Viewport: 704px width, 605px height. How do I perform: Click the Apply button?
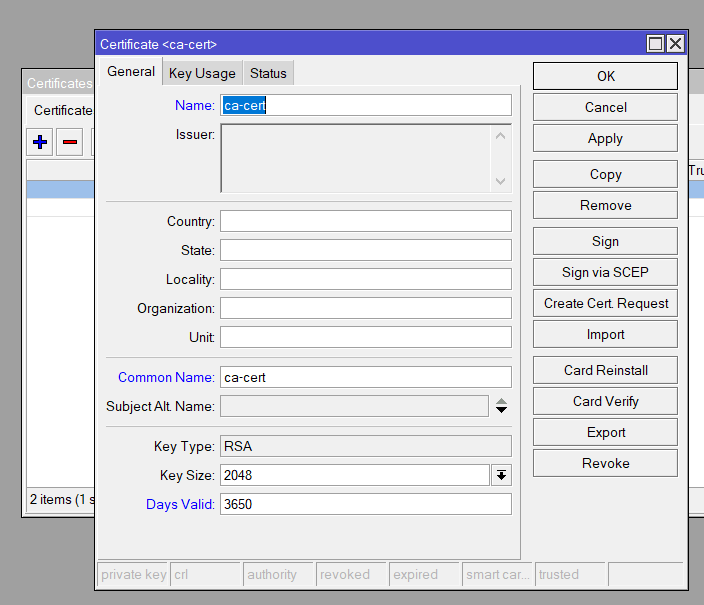click(605, 138)
